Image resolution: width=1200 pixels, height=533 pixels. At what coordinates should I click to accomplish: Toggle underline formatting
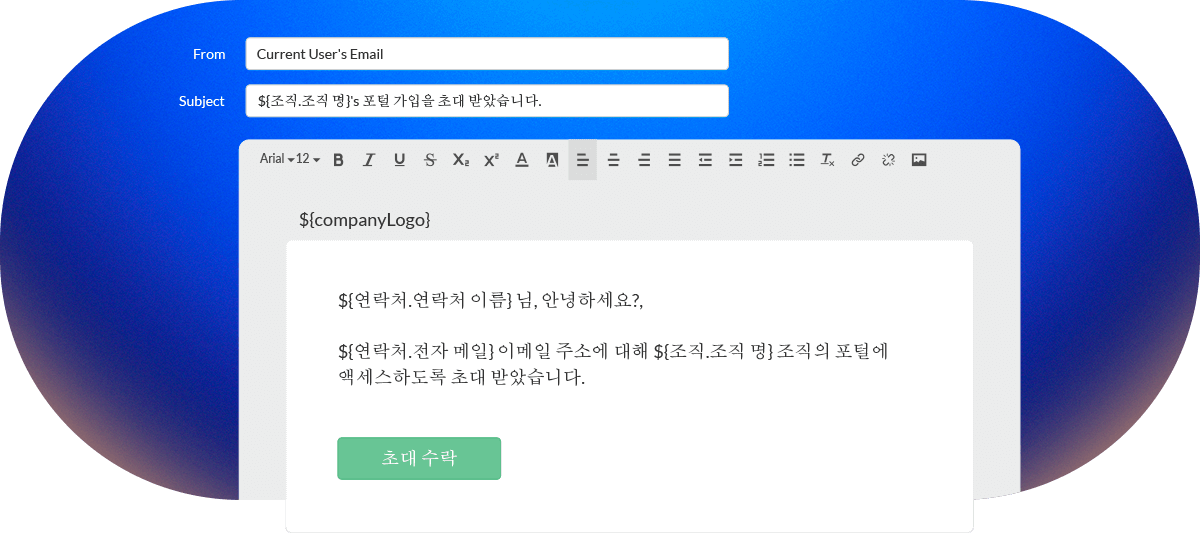point(399,160)
